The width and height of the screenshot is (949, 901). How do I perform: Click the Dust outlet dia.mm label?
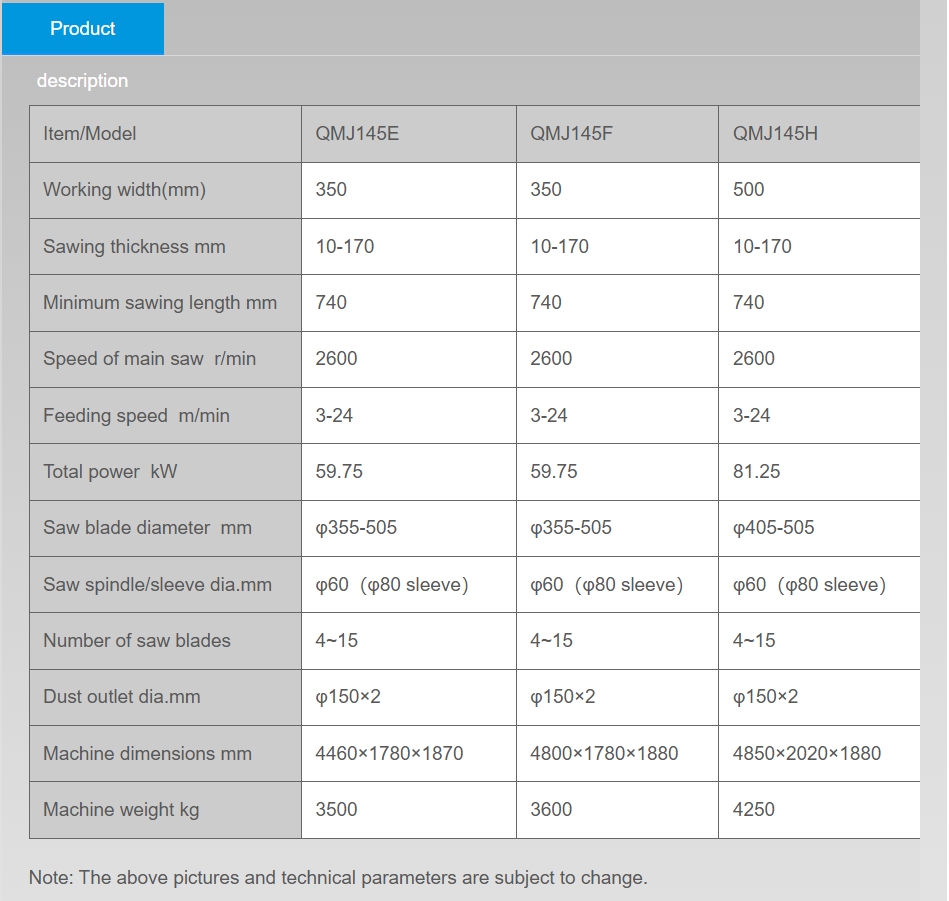tap(121, 697)
